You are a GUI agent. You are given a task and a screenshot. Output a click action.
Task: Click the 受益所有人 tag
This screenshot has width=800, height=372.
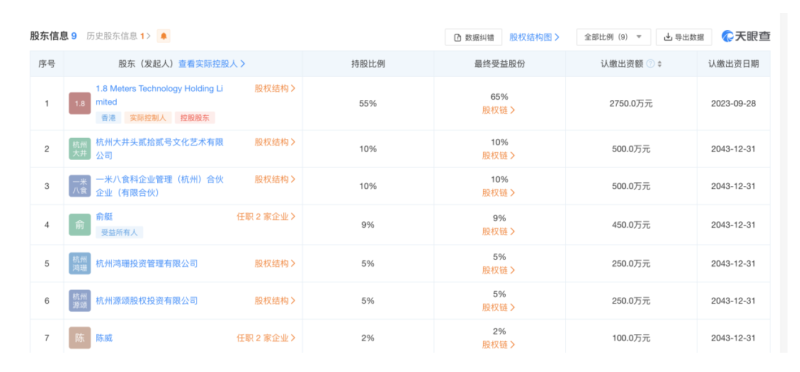tap(119, 233)
